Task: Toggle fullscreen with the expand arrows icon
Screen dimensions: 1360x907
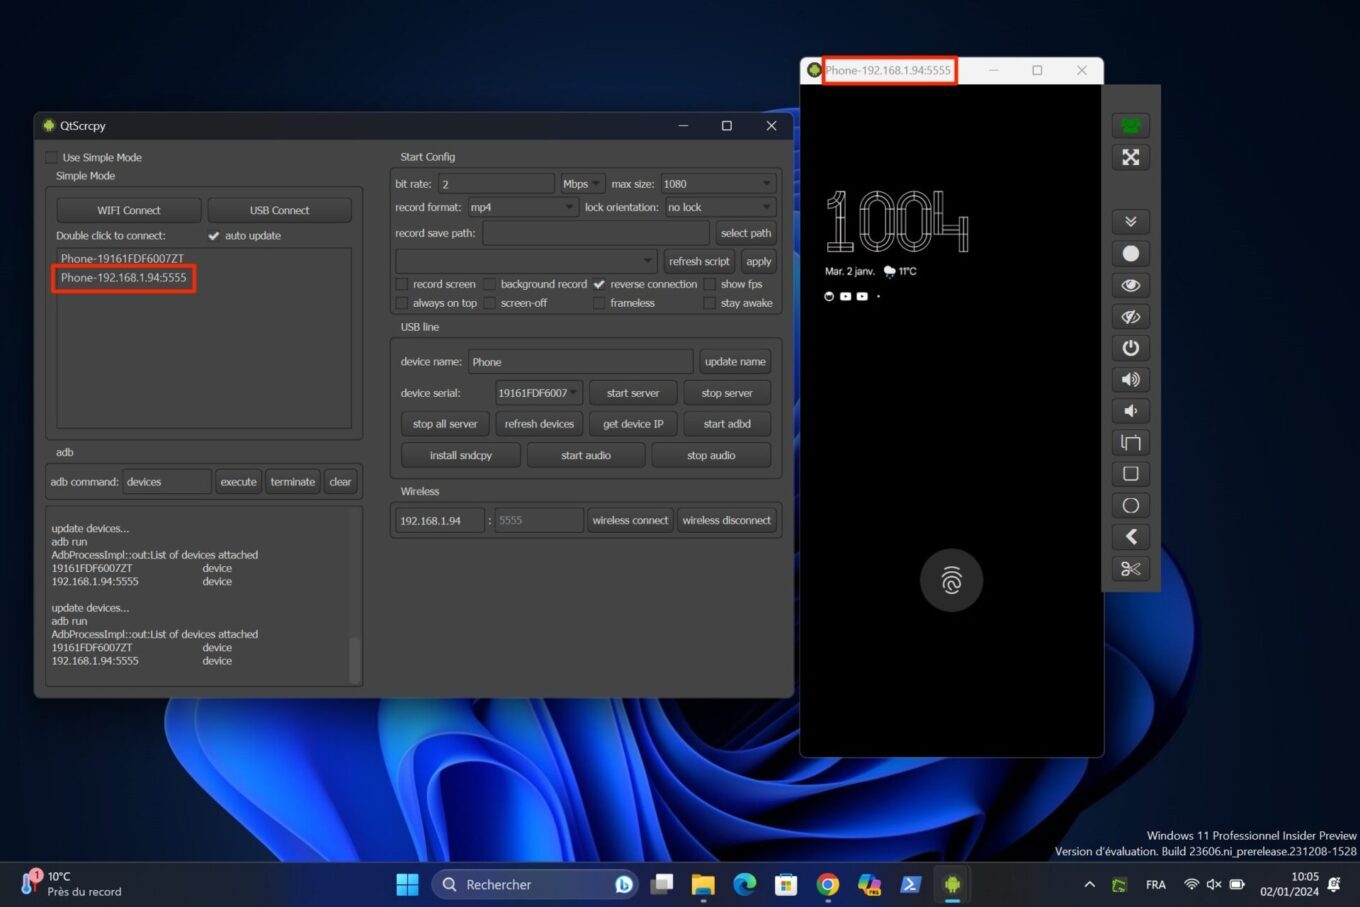Action: coord(1130,157)
